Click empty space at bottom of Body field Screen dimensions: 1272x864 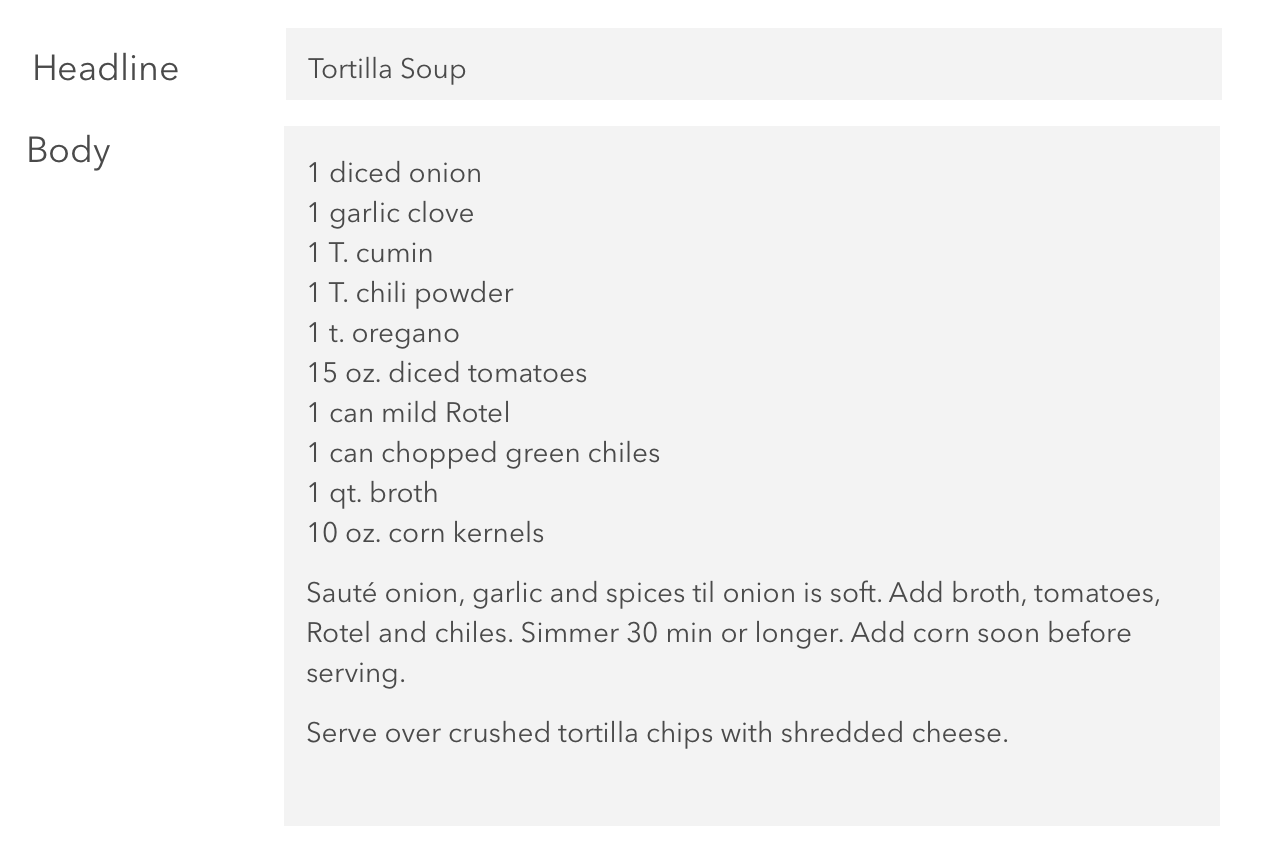tap(752, 790)
